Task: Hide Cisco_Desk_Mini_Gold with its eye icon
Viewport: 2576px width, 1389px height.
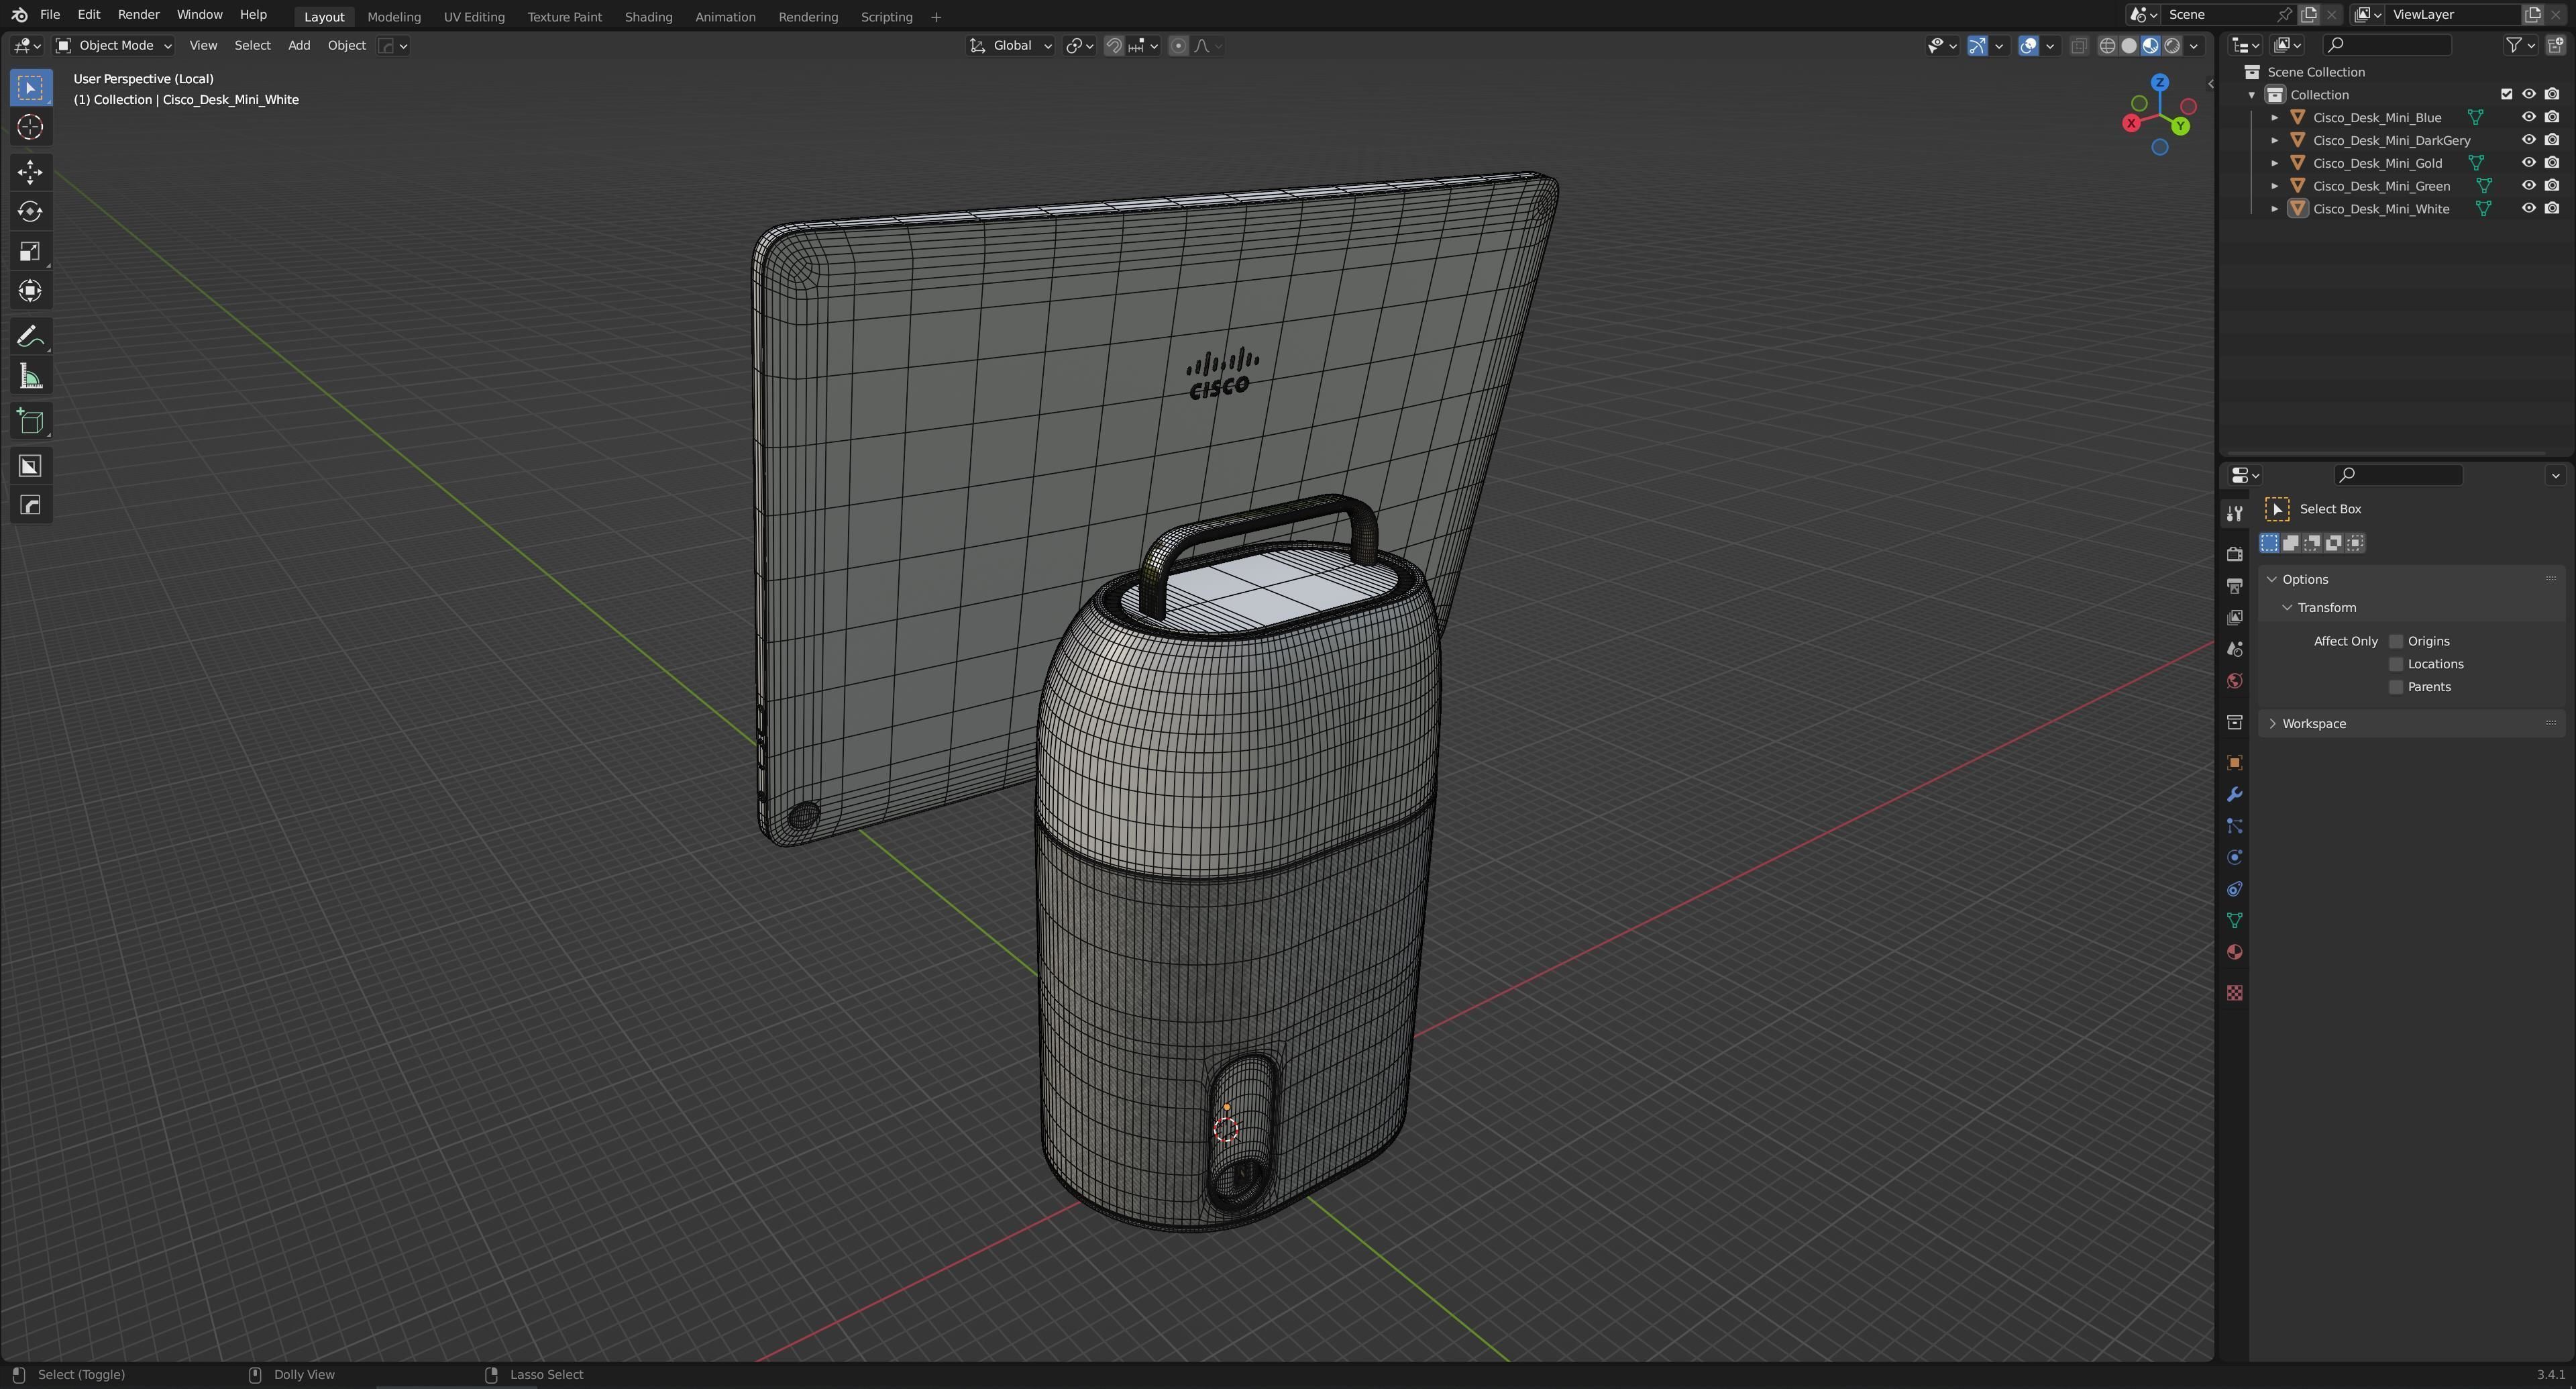Action: point(2528,163)
